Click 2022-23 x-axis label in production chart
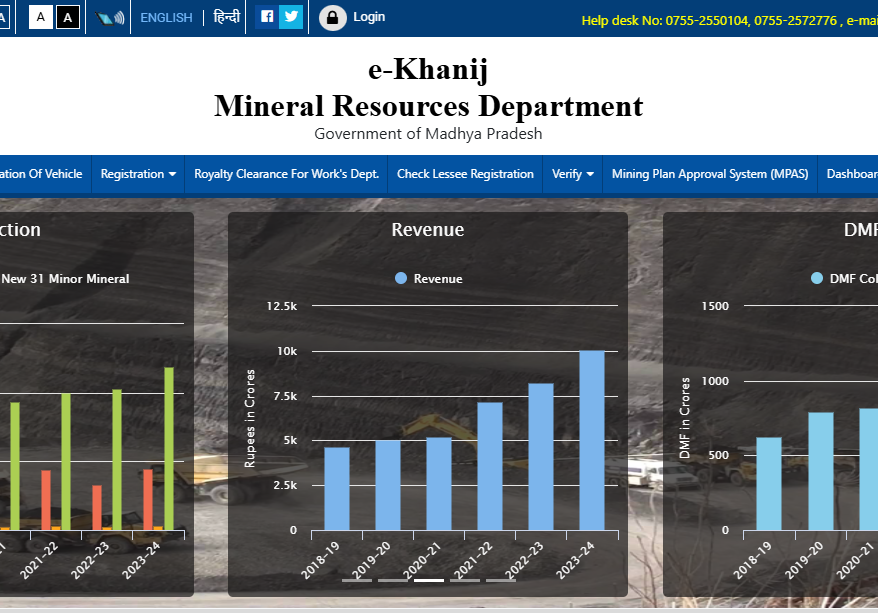The height and width of the screenshot is (613, 878). click(90, 560)
